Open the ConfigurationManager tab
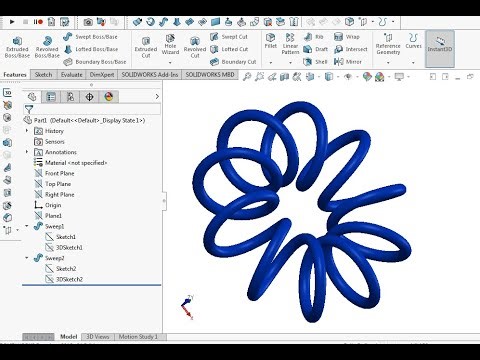The image size is (480, 360). coord(70,97)
